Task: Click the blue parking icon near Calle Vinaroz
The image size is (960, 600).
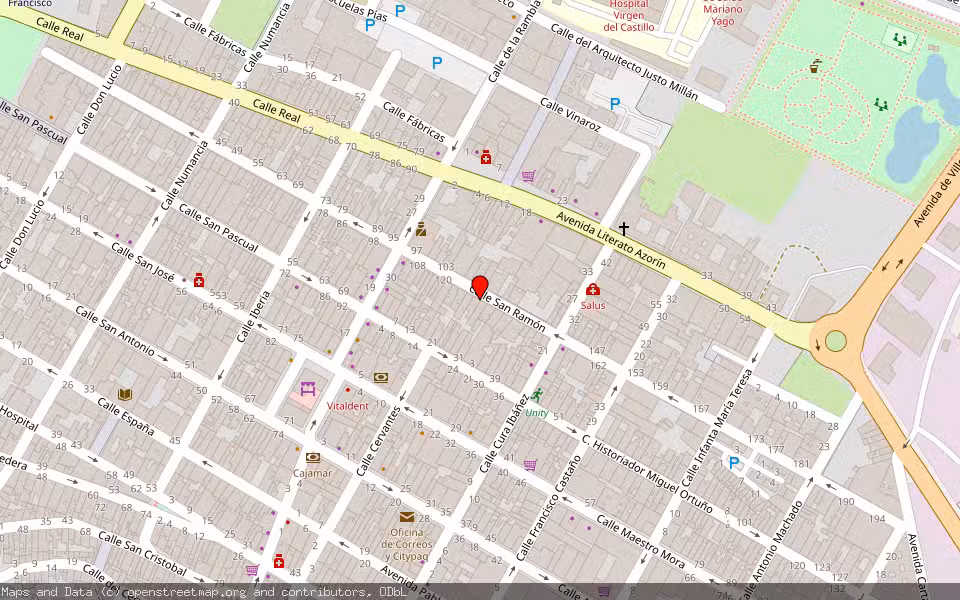Action: click(x=613, y=102)
